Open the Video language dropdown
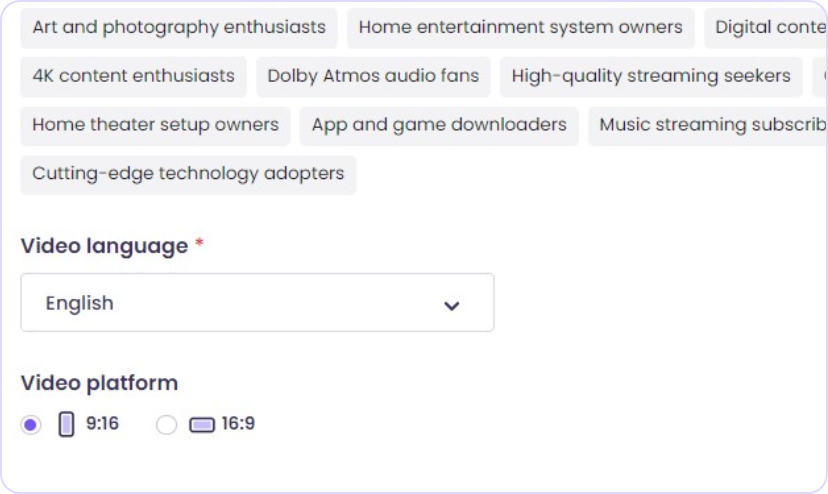The height and width of the screenshot is (494, 828). pyautogui.click(x=257, y=303)
